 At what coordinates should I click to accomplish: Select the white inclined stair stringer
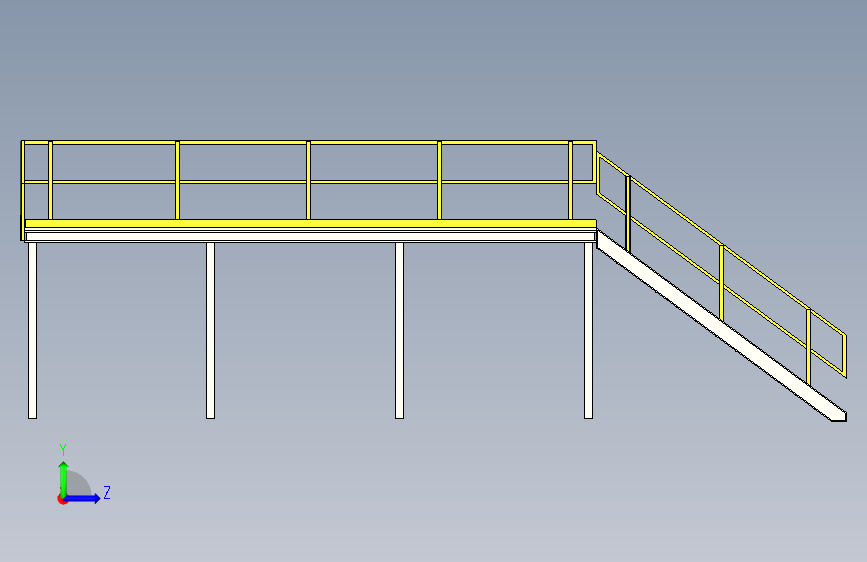point(722,325)
